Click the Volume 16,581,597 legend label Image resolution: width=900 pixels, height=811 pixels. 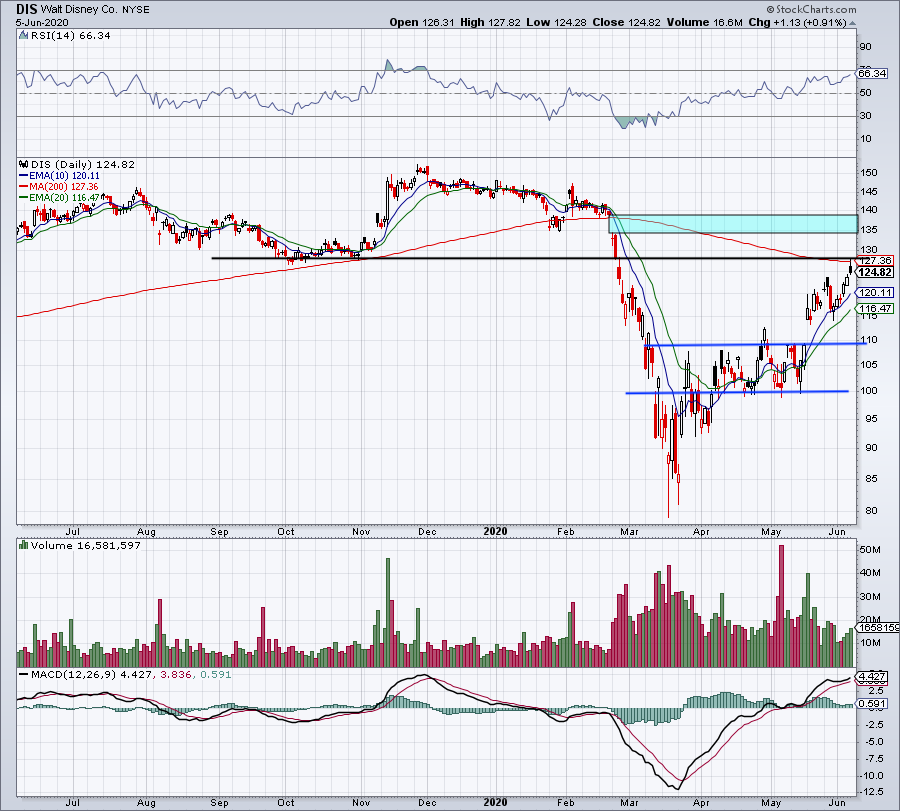[x=86, y=545]
